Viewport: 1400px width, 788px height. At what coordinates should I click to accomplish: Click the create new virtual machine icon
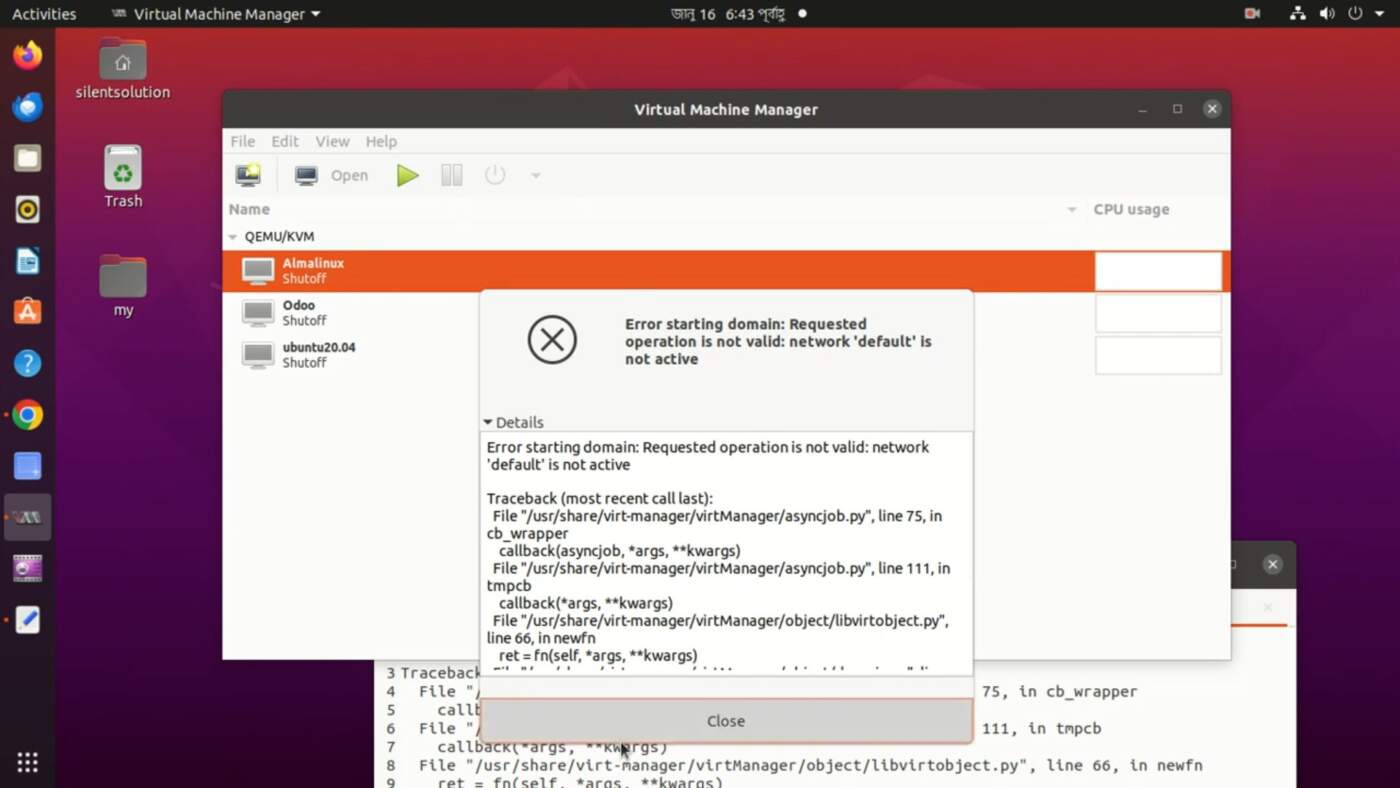pyautogui.click(x=248, y=175)
